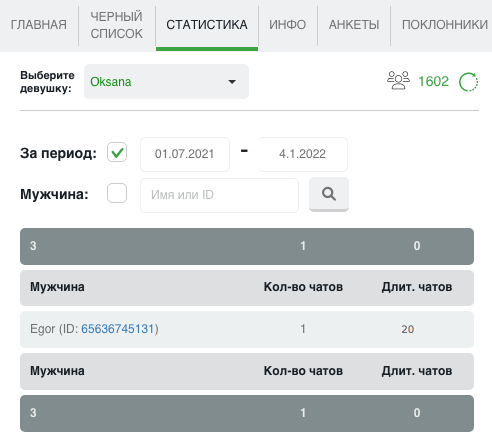The image size is (492, 442).
Task: Open the ID link 65636745131
Action: click(x=118, y=329)
